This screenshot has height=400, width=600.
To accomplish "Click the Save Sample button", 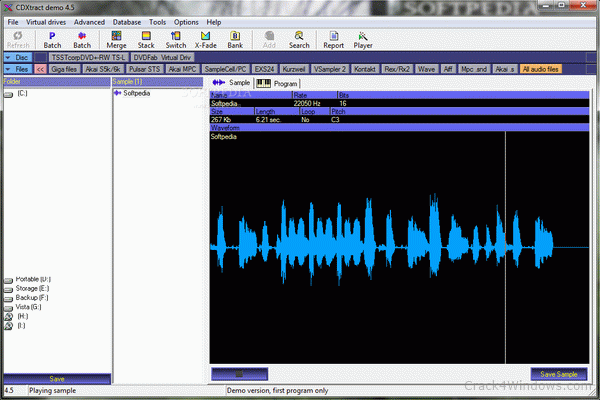I will (559, 374).
